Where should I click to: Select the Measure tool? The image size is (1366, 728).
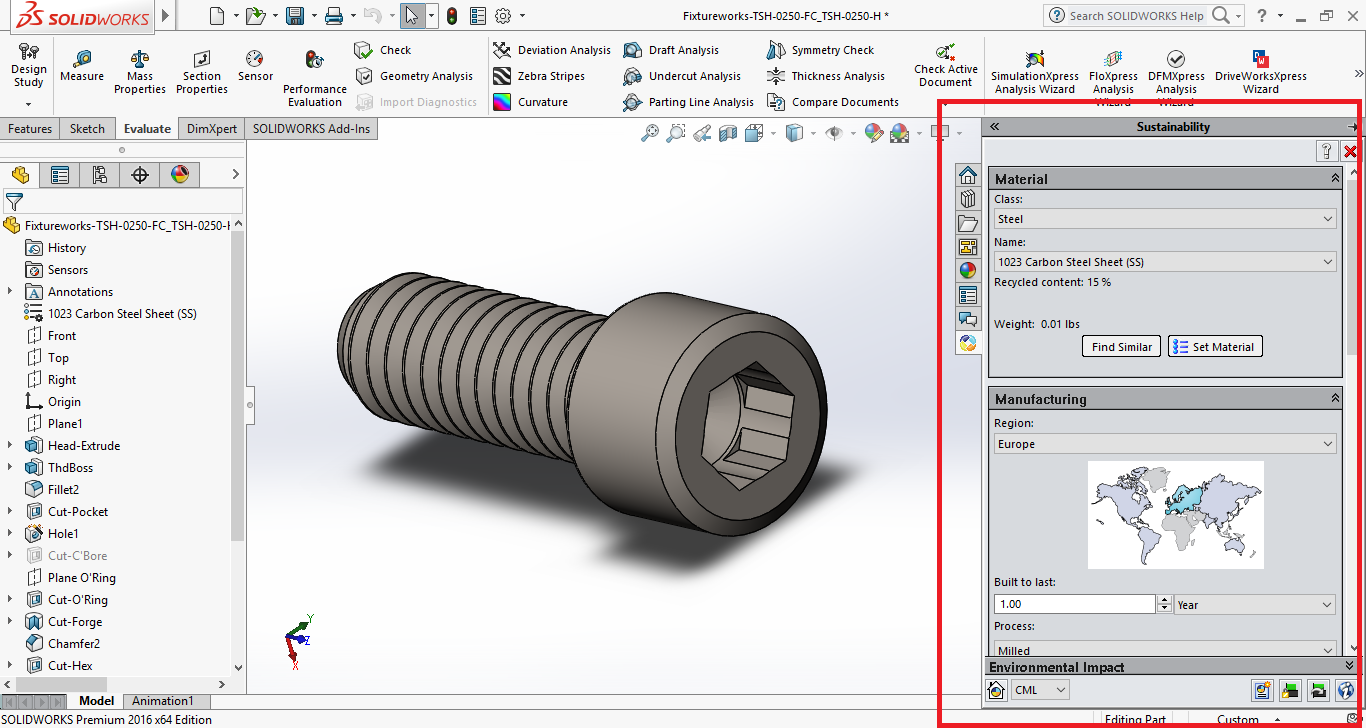pos(82,66)
